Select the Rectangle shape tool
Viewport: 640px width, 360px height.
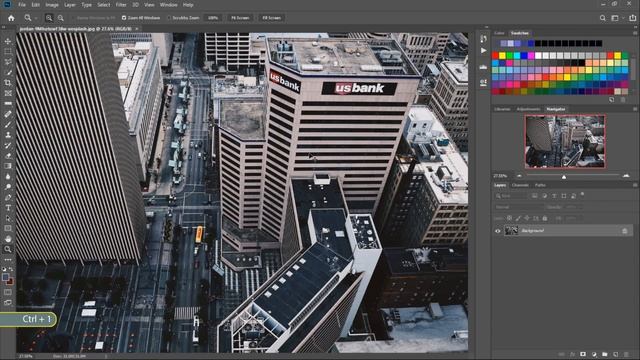click(8, 229)
